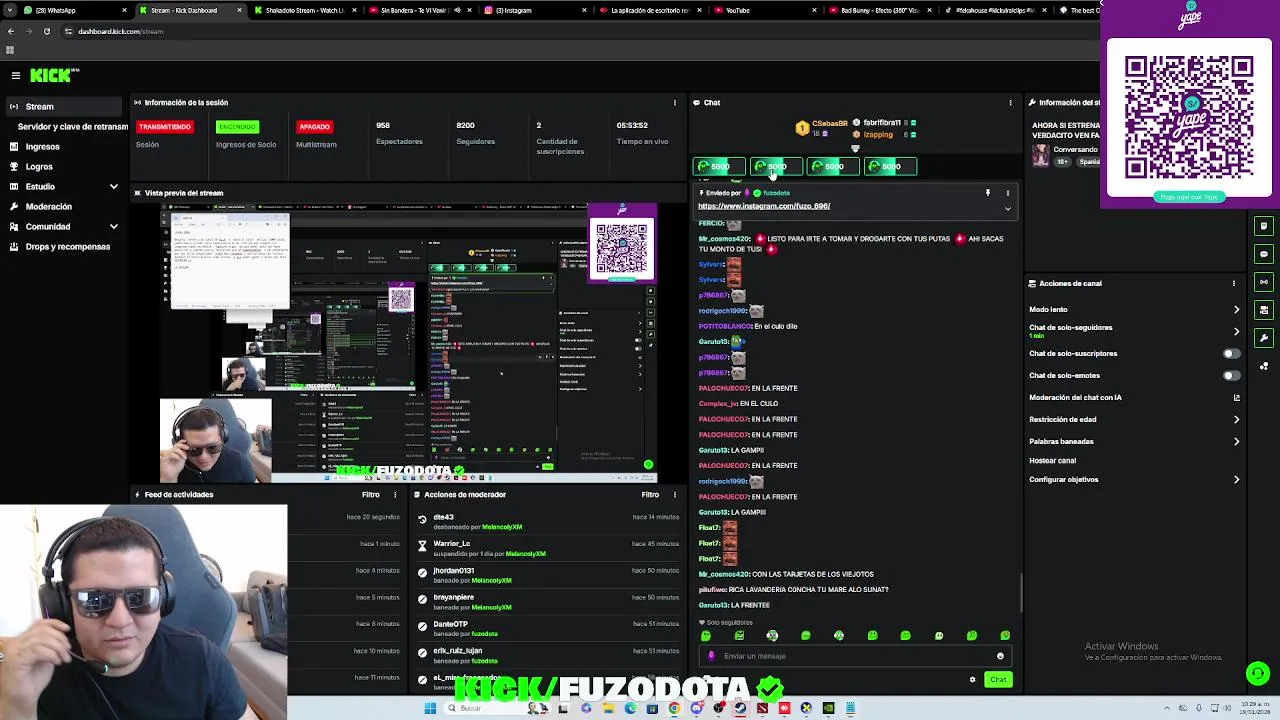Open the feed de actividades three-dot menu
The width and height of the screenshot is (1280, 720).
395,494
